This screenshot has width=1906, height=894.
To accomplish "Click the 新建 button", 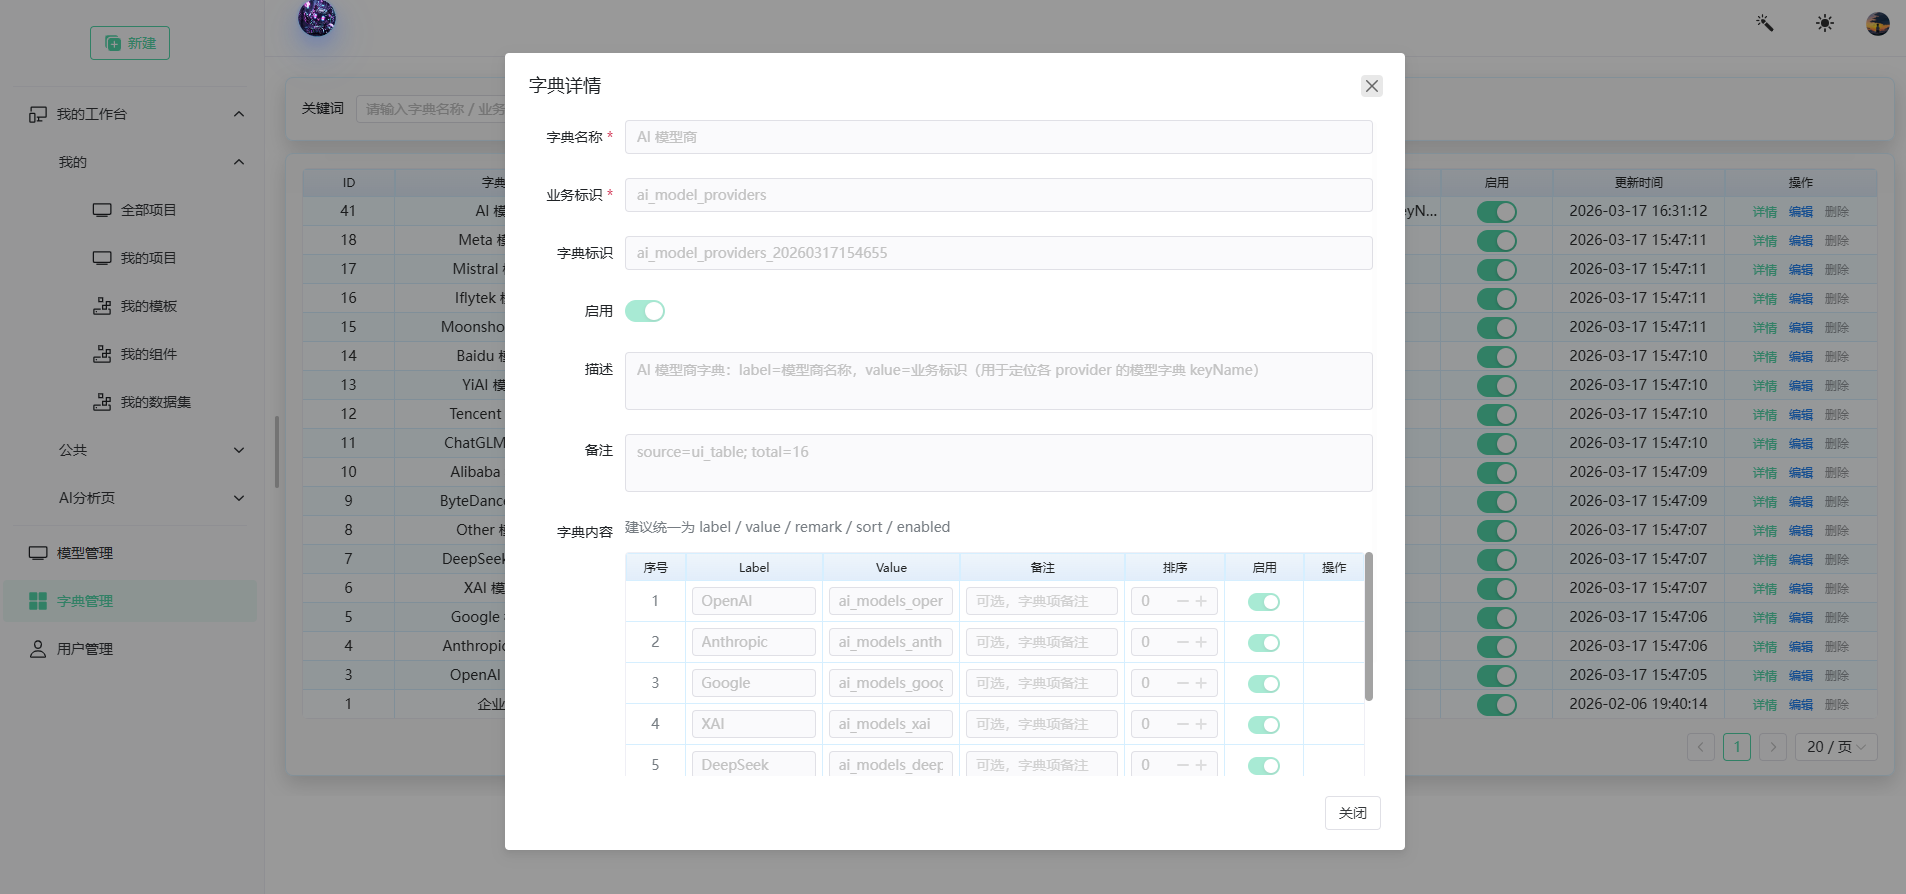I will pos(130,43).
